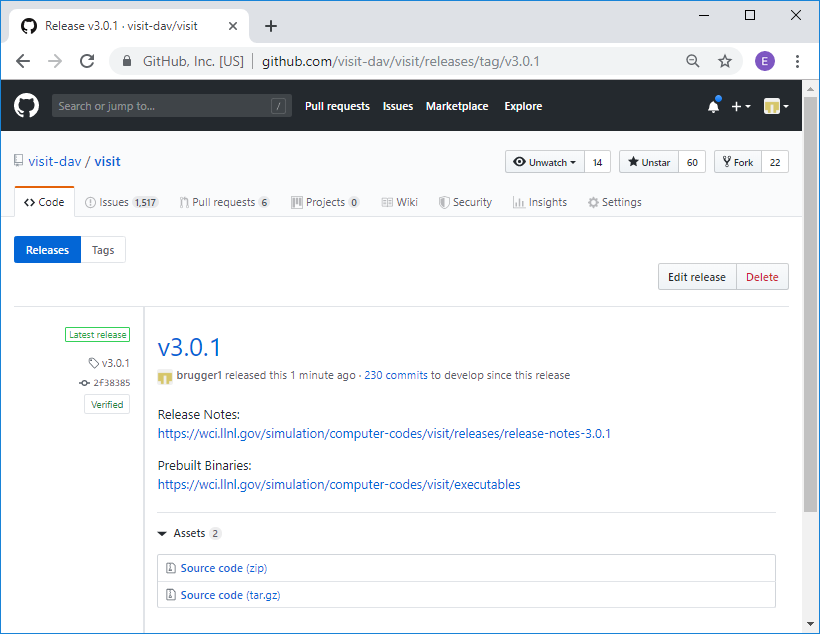Click the commit icon next to 2f38385
820x634 pixels.
click(84, 383)
